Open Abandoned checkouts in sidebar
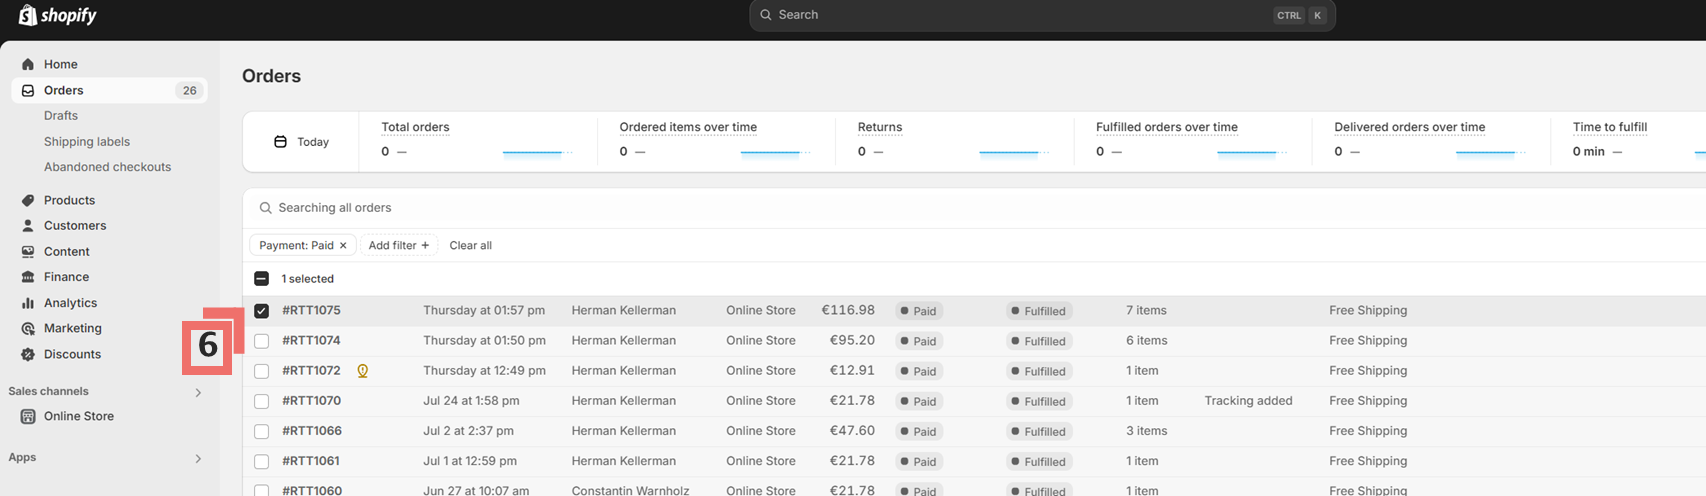1706x496 pixels. click(107, 167)
